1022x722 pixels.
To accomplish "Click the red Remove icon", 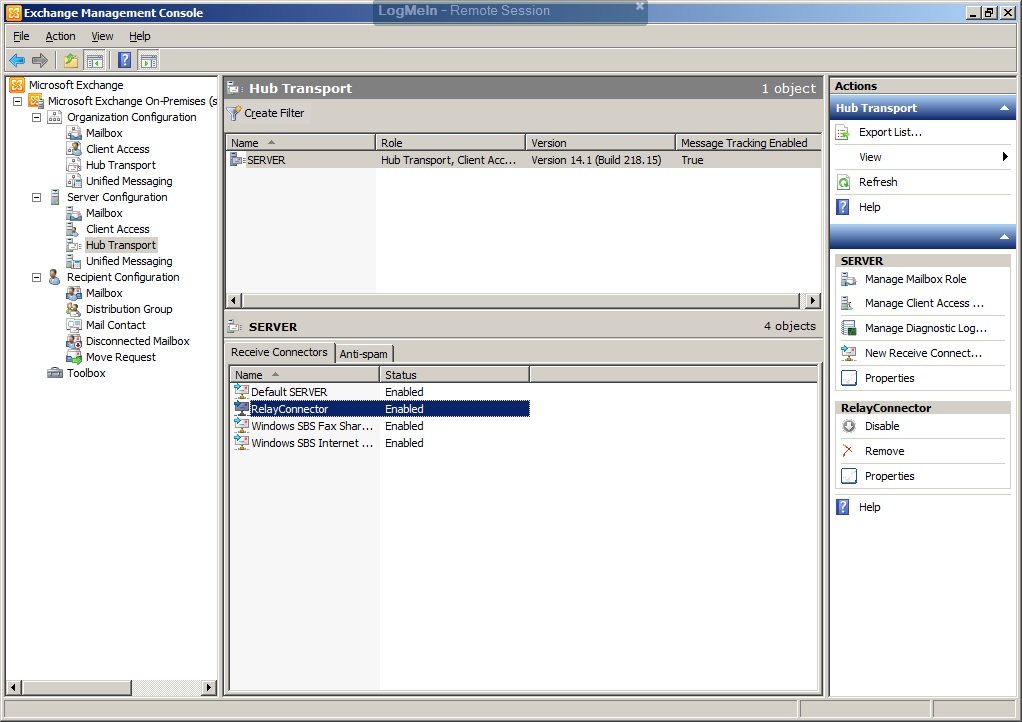I will coord(848,451).
